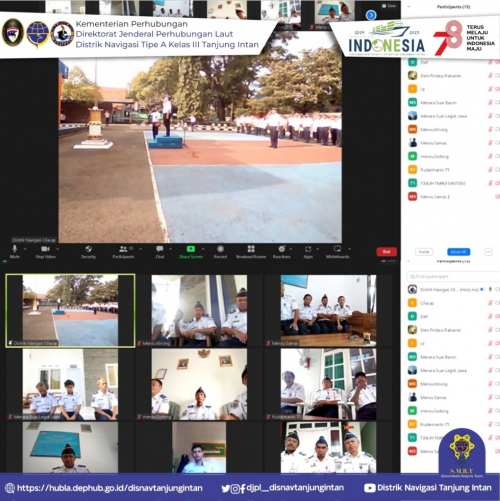Open Breakout Rooms icon

[x=251, y=249]
